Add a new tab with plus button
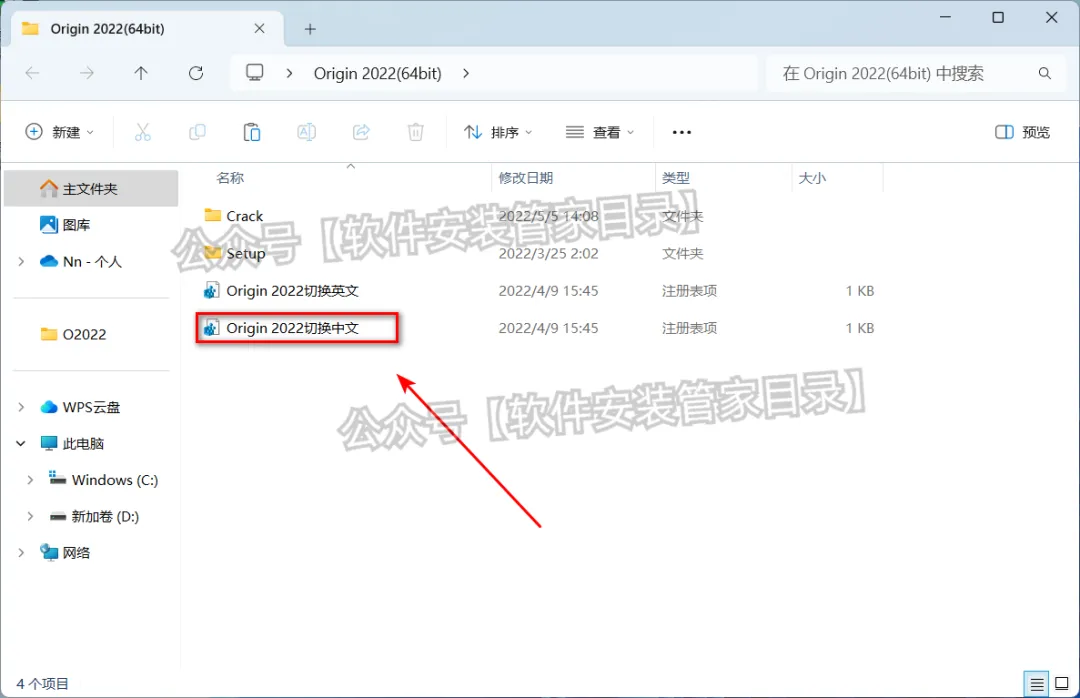1080x698 pixels. 310,29
